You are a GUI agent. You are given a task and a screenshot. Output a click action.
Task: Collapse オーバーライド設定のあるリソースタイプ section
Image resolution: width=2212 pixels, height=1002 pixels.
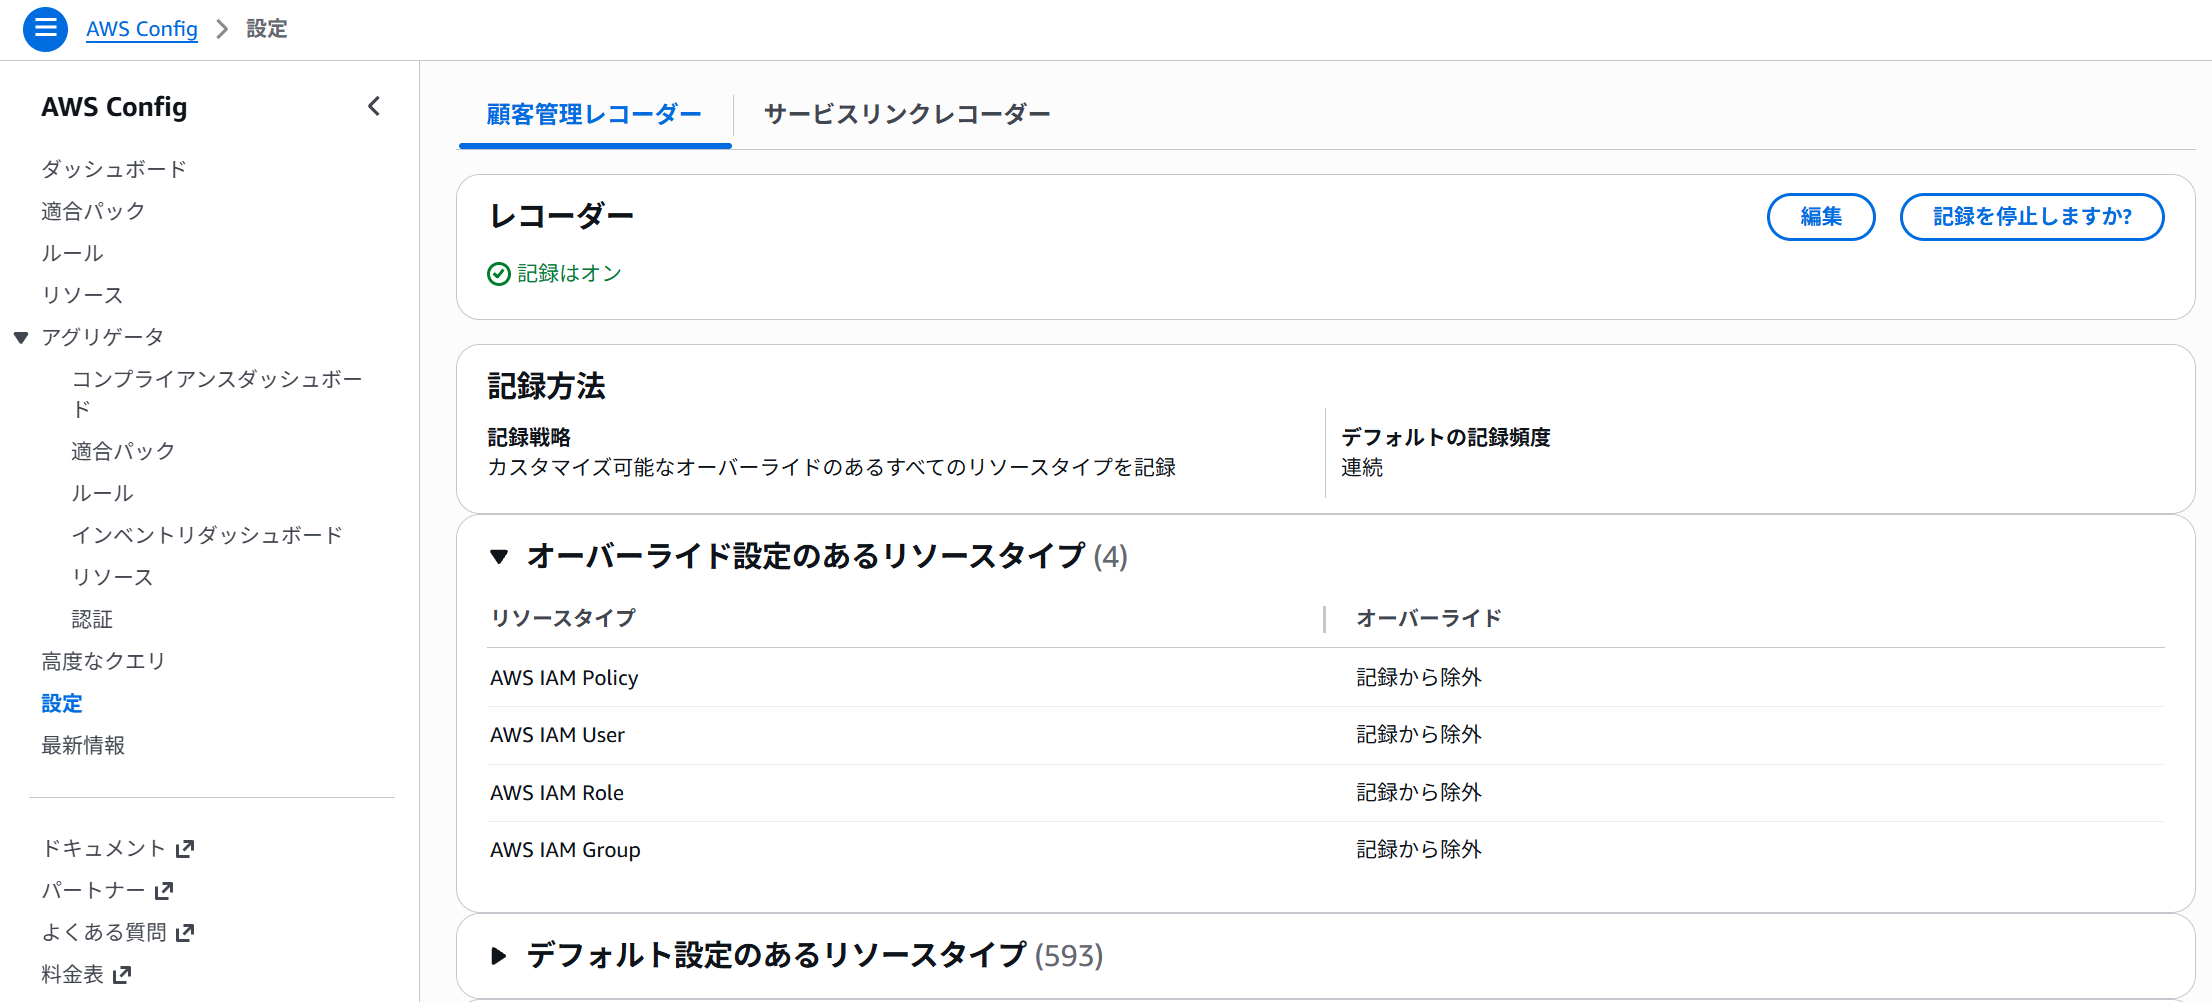499,556
